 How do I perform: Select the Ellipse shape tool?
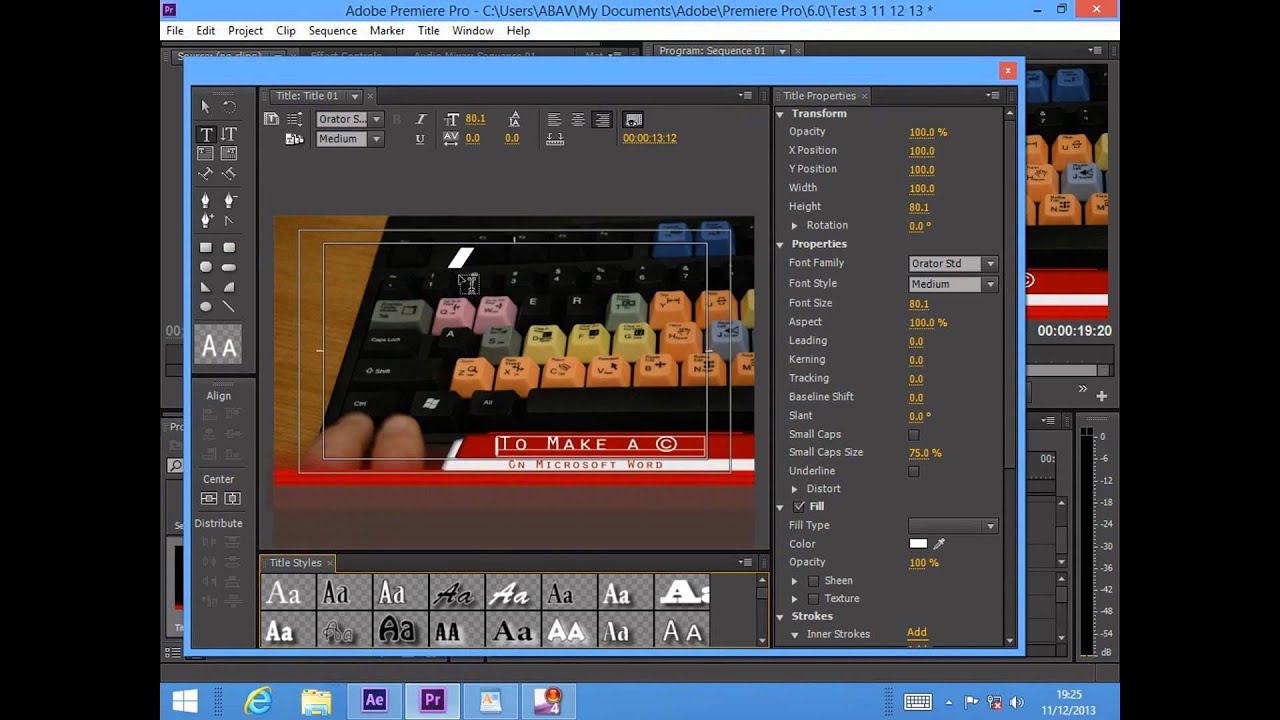tap(206, 307)
